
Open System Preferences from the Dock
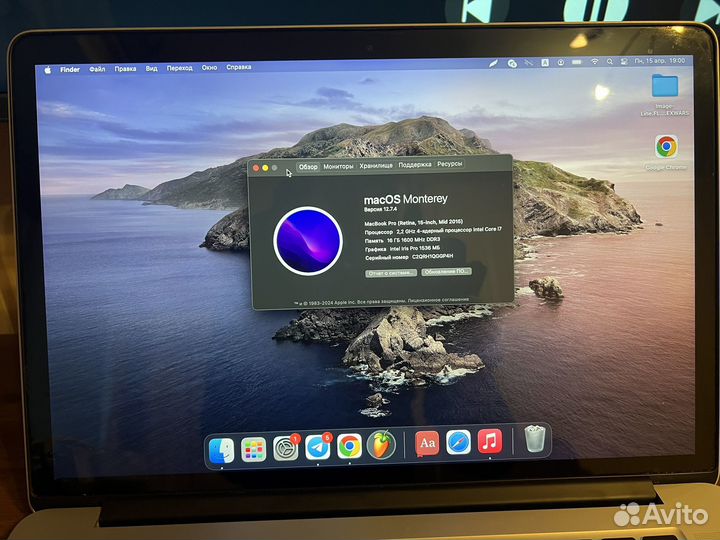[x=286, y=448]
